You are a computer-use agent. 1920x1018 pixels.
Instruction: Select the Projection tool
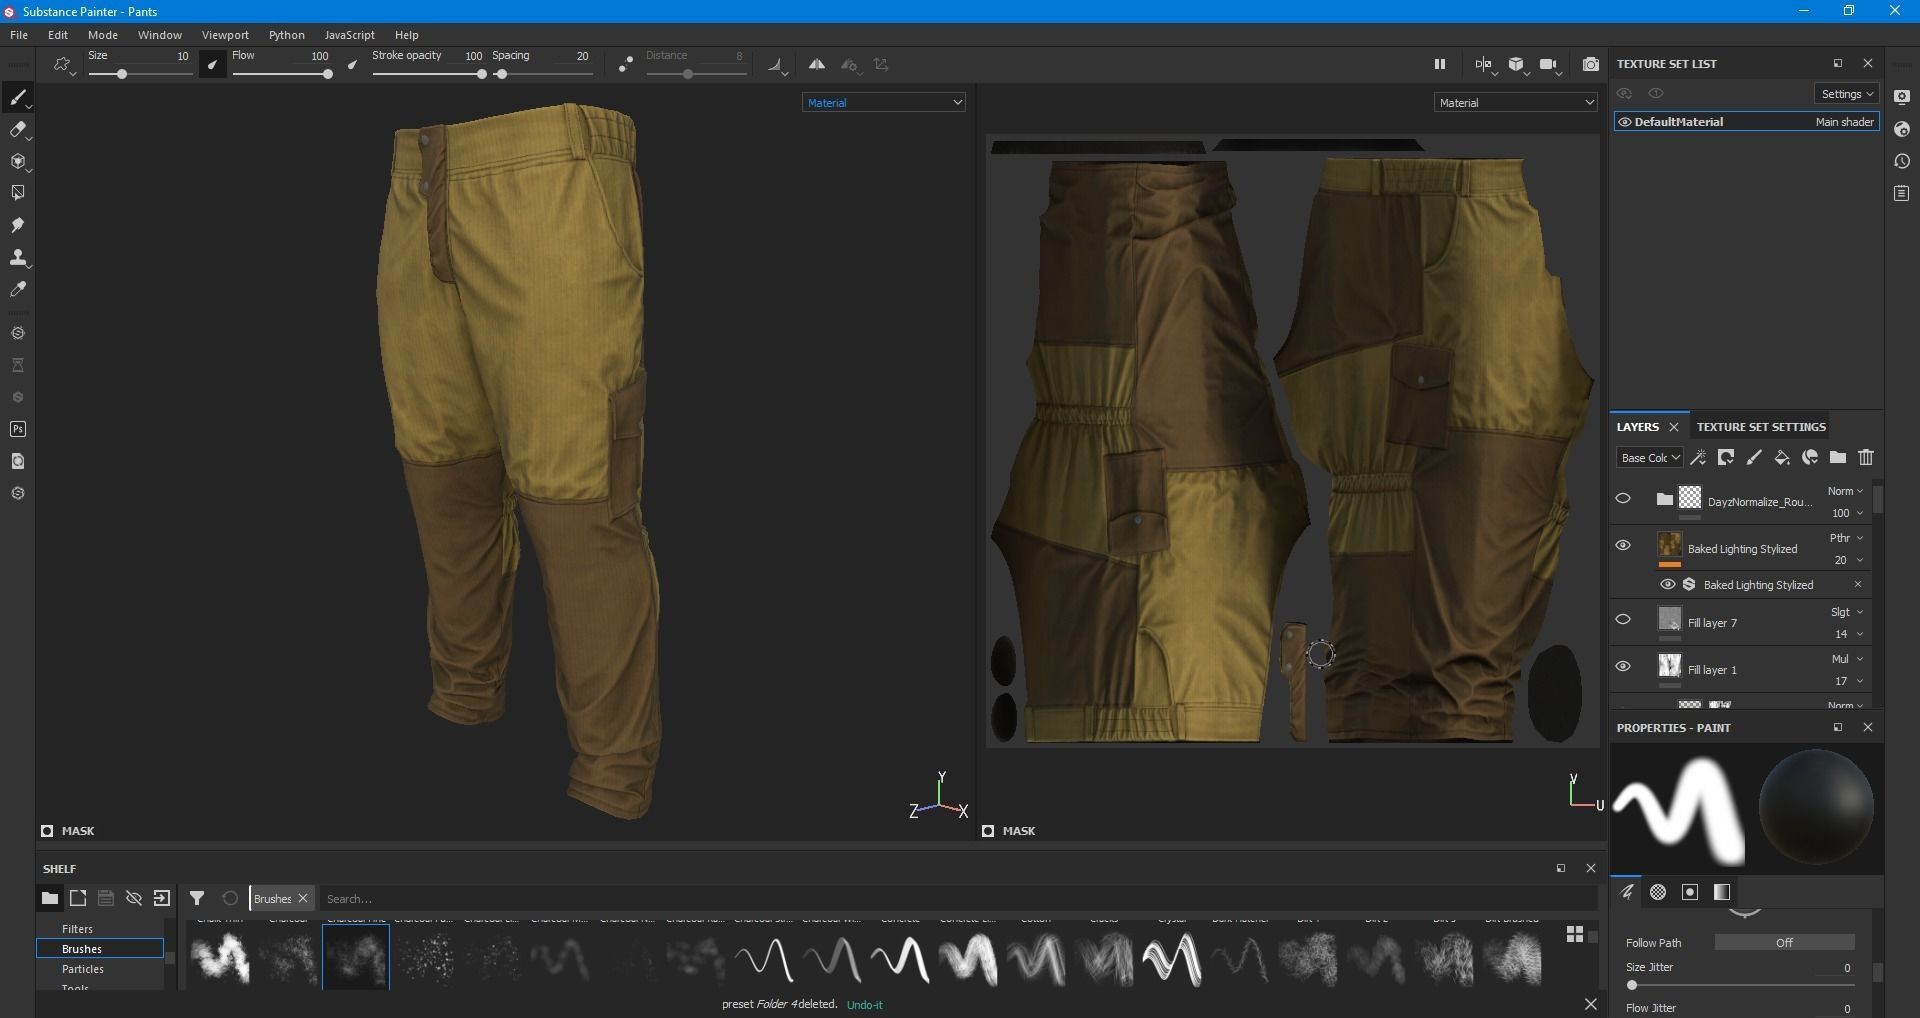[x=18, y=161]
